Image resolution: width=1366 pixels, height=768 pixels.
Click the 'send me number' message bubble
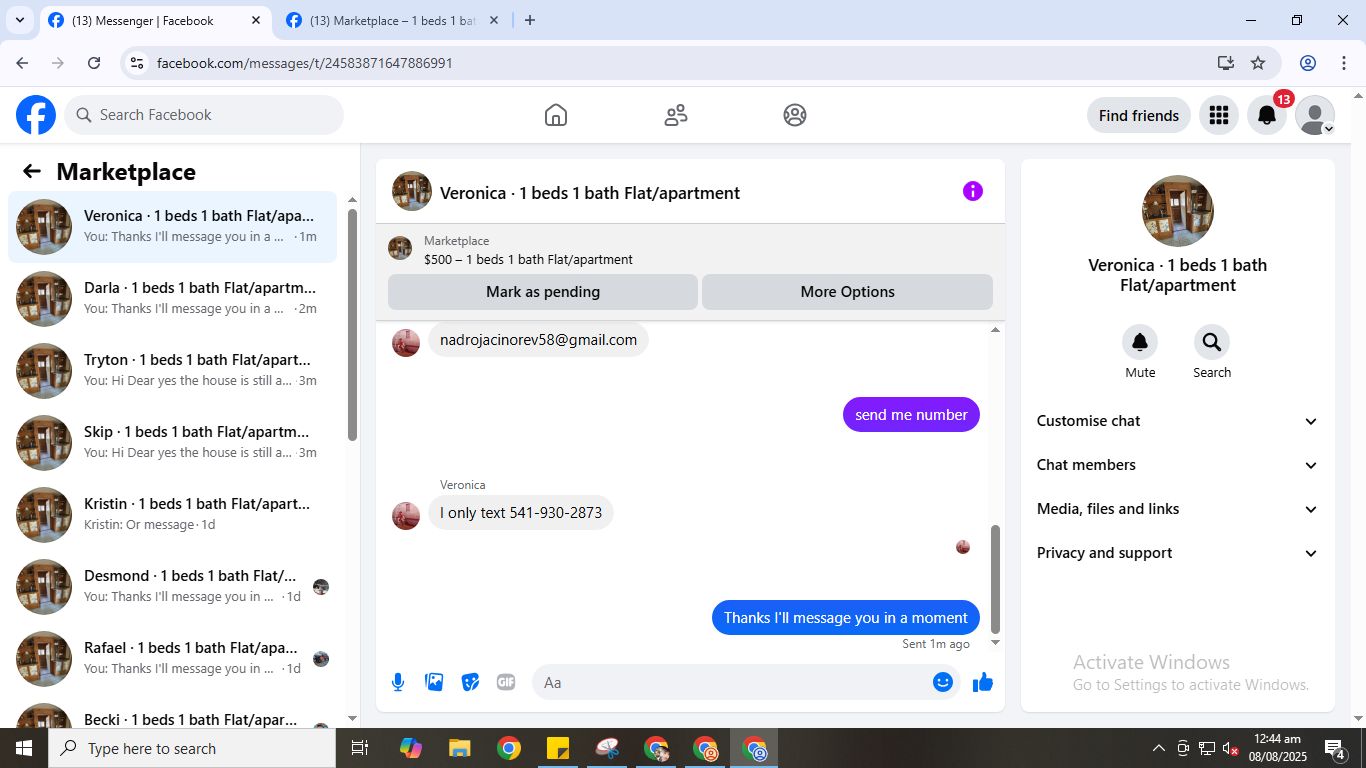point(911,415)
